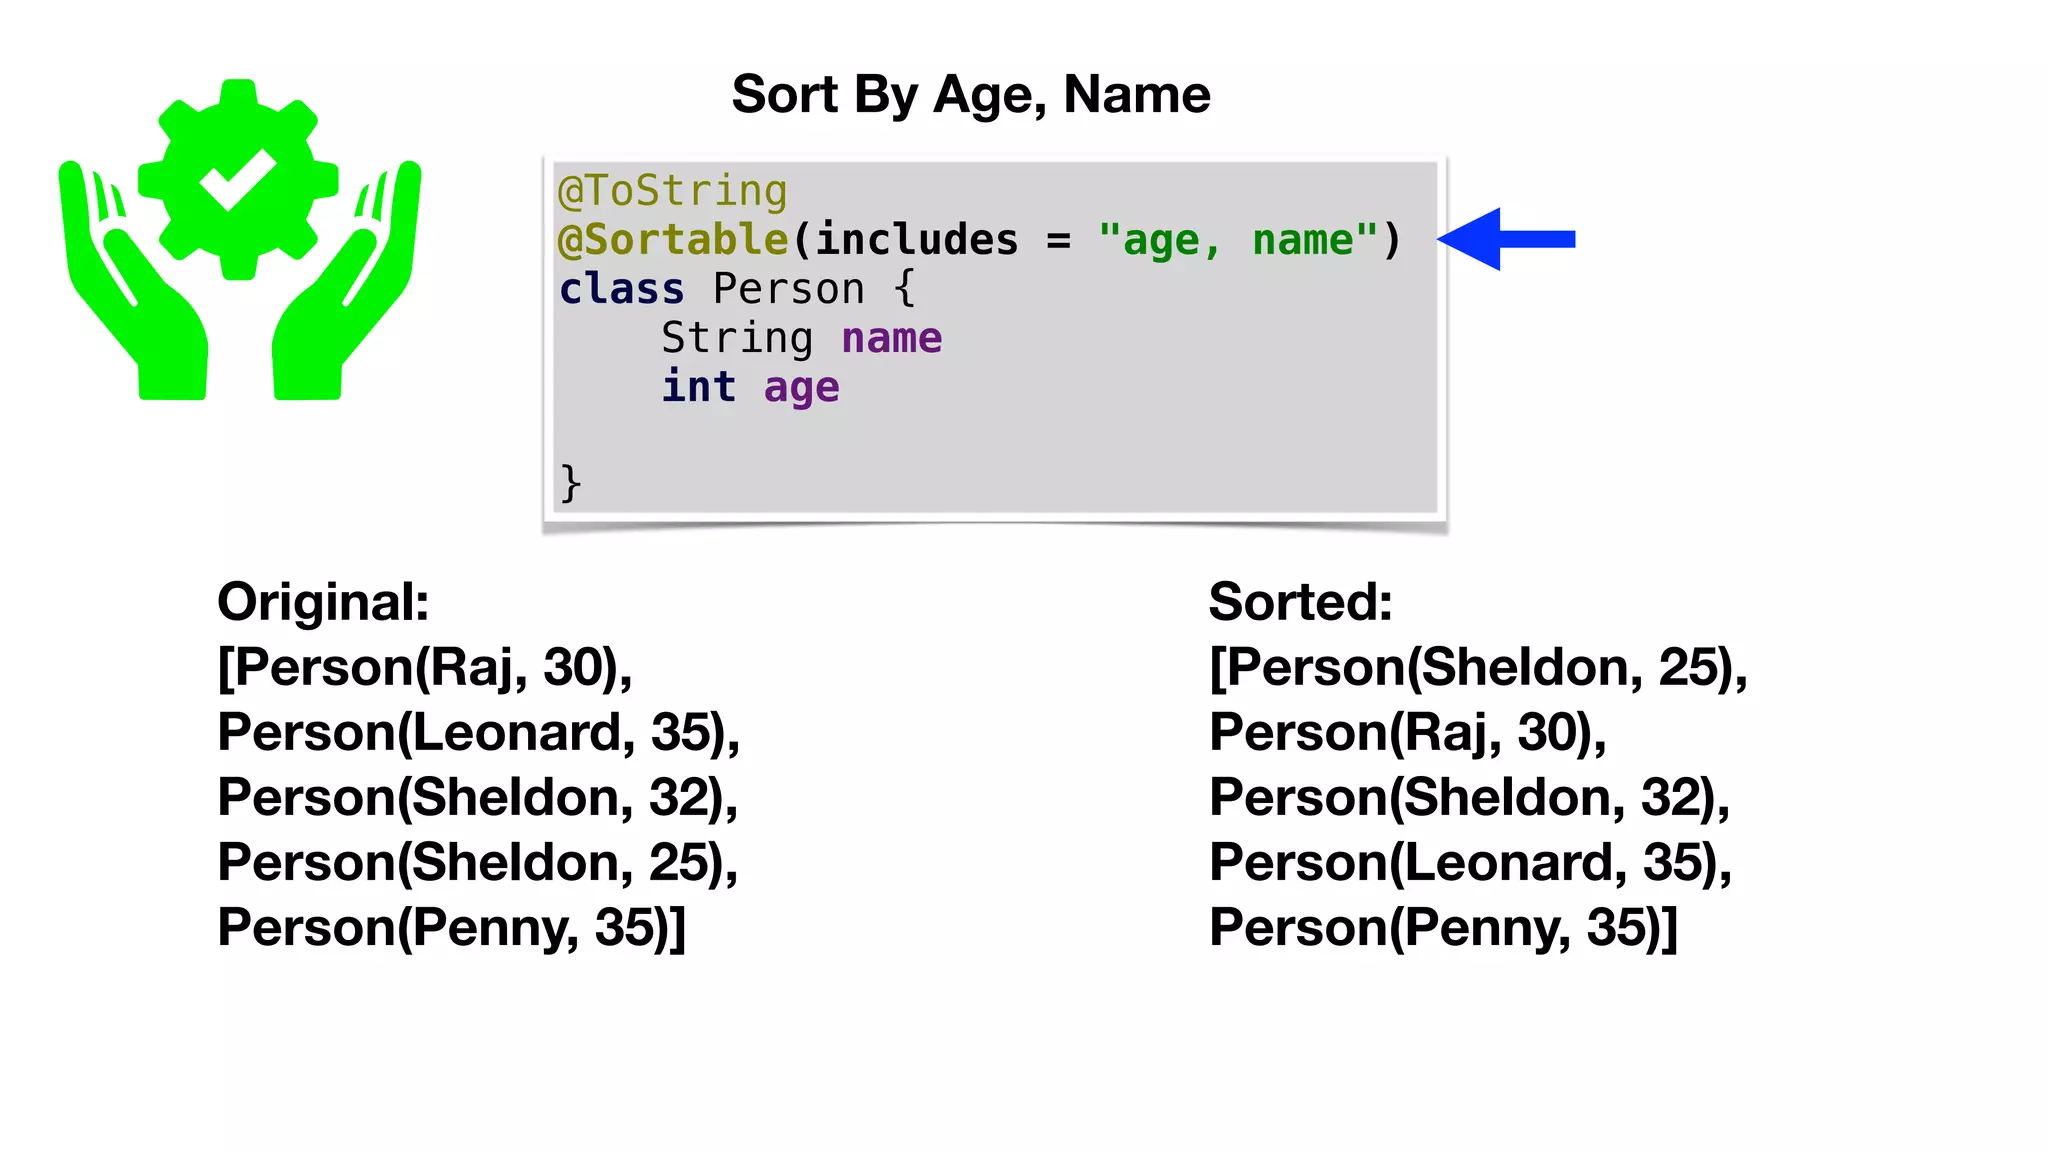Click the green gear with checkmark icon

[x=238, y=179]
